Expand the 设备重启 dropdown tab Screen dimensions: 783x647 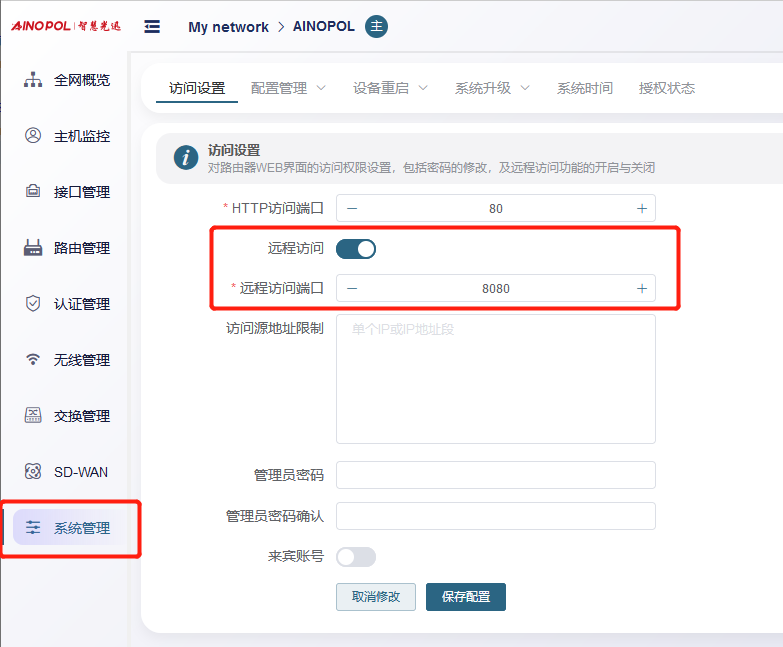pos(390,88)
